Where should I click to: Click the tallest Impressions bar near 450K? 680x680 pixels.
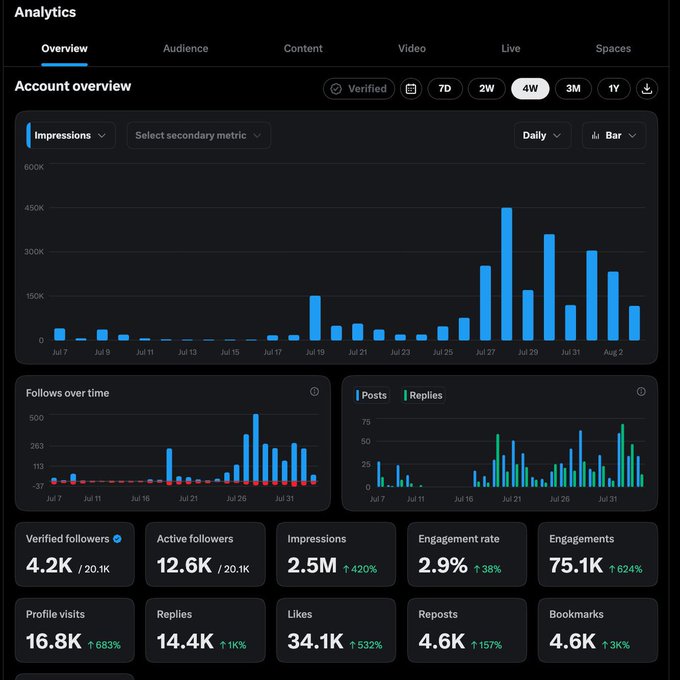507,274
